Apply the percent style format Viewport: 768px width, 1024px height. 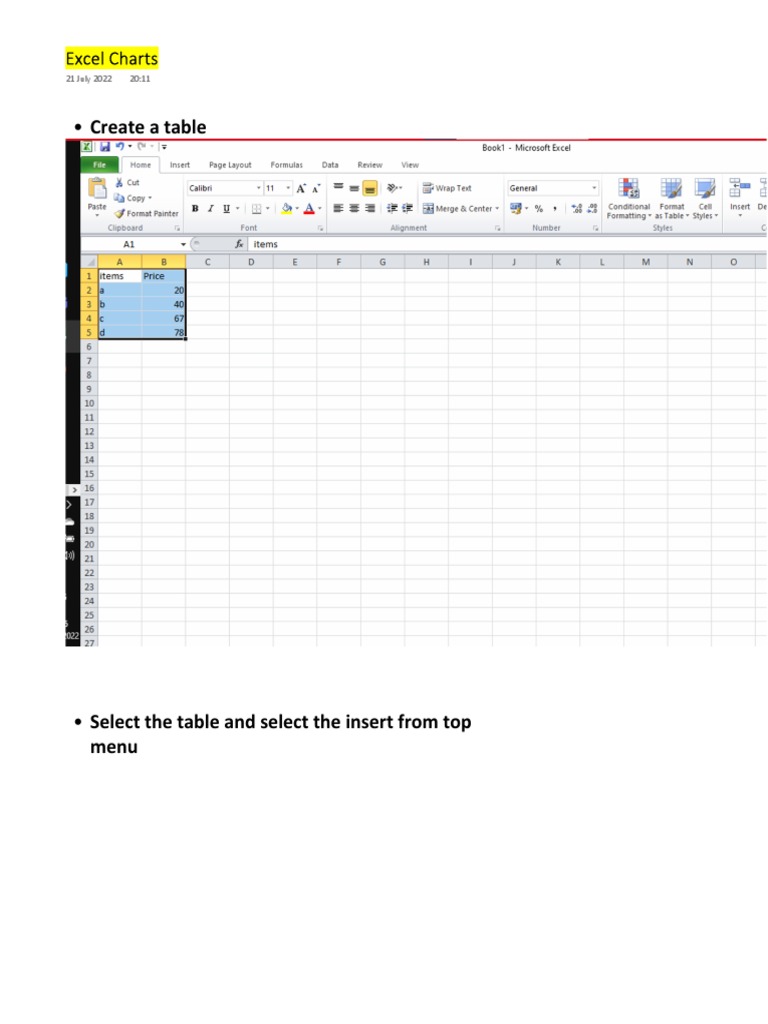click(539, 209)
